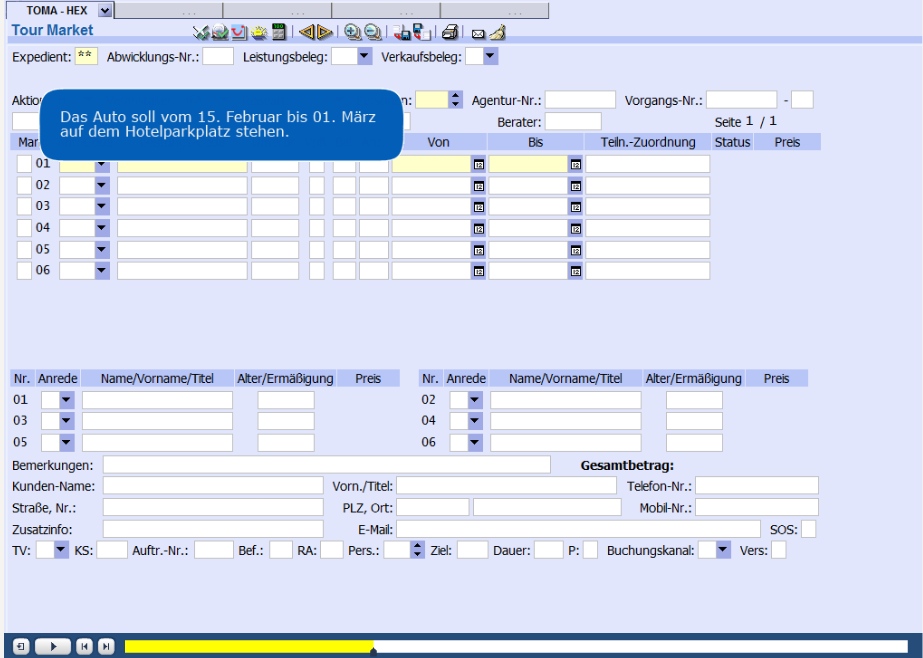Select the fourth empty tab

(386, 11)
